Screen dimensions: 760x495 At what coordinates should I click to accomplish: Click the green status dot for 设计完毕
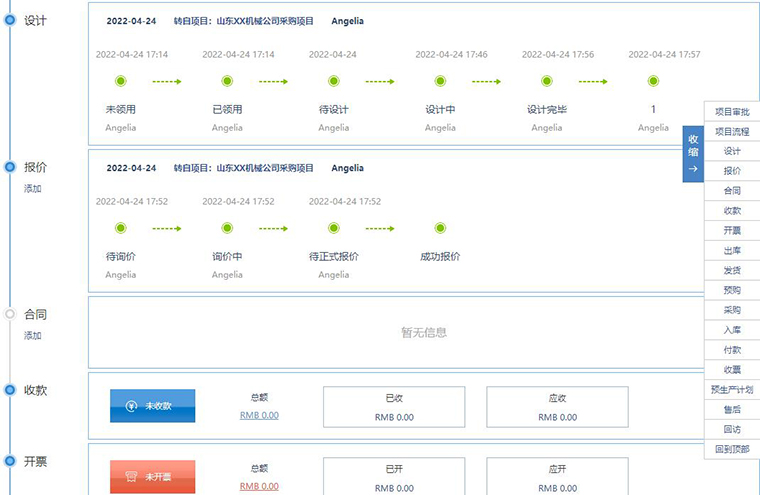[x=547, y=81]
